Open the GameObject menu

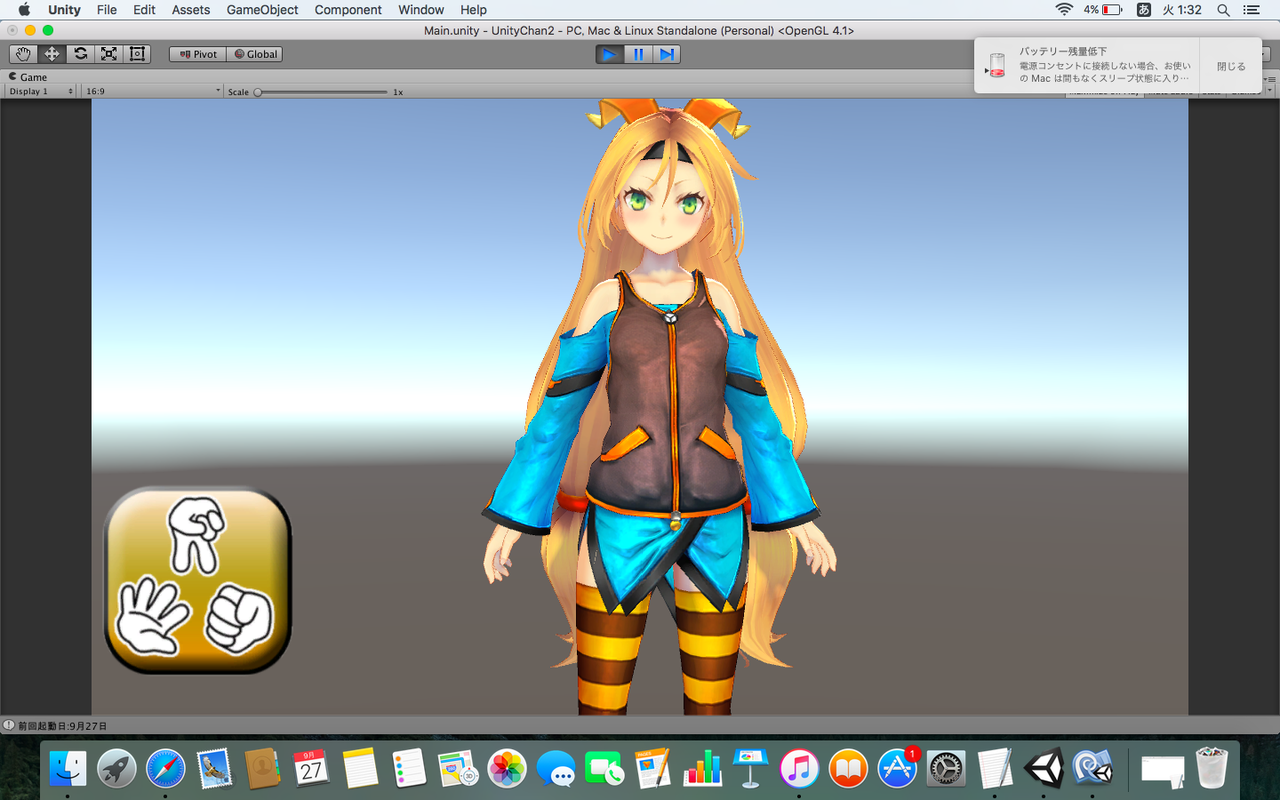point(262,10)
